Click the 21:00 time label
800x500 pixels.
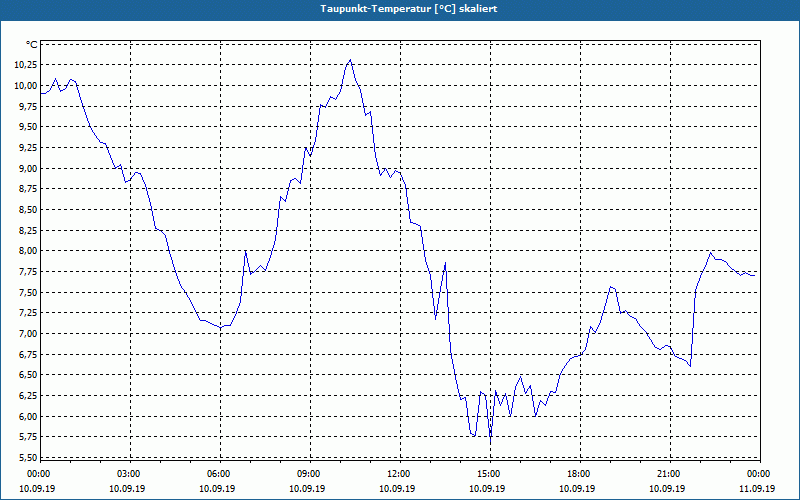(669, 474)
